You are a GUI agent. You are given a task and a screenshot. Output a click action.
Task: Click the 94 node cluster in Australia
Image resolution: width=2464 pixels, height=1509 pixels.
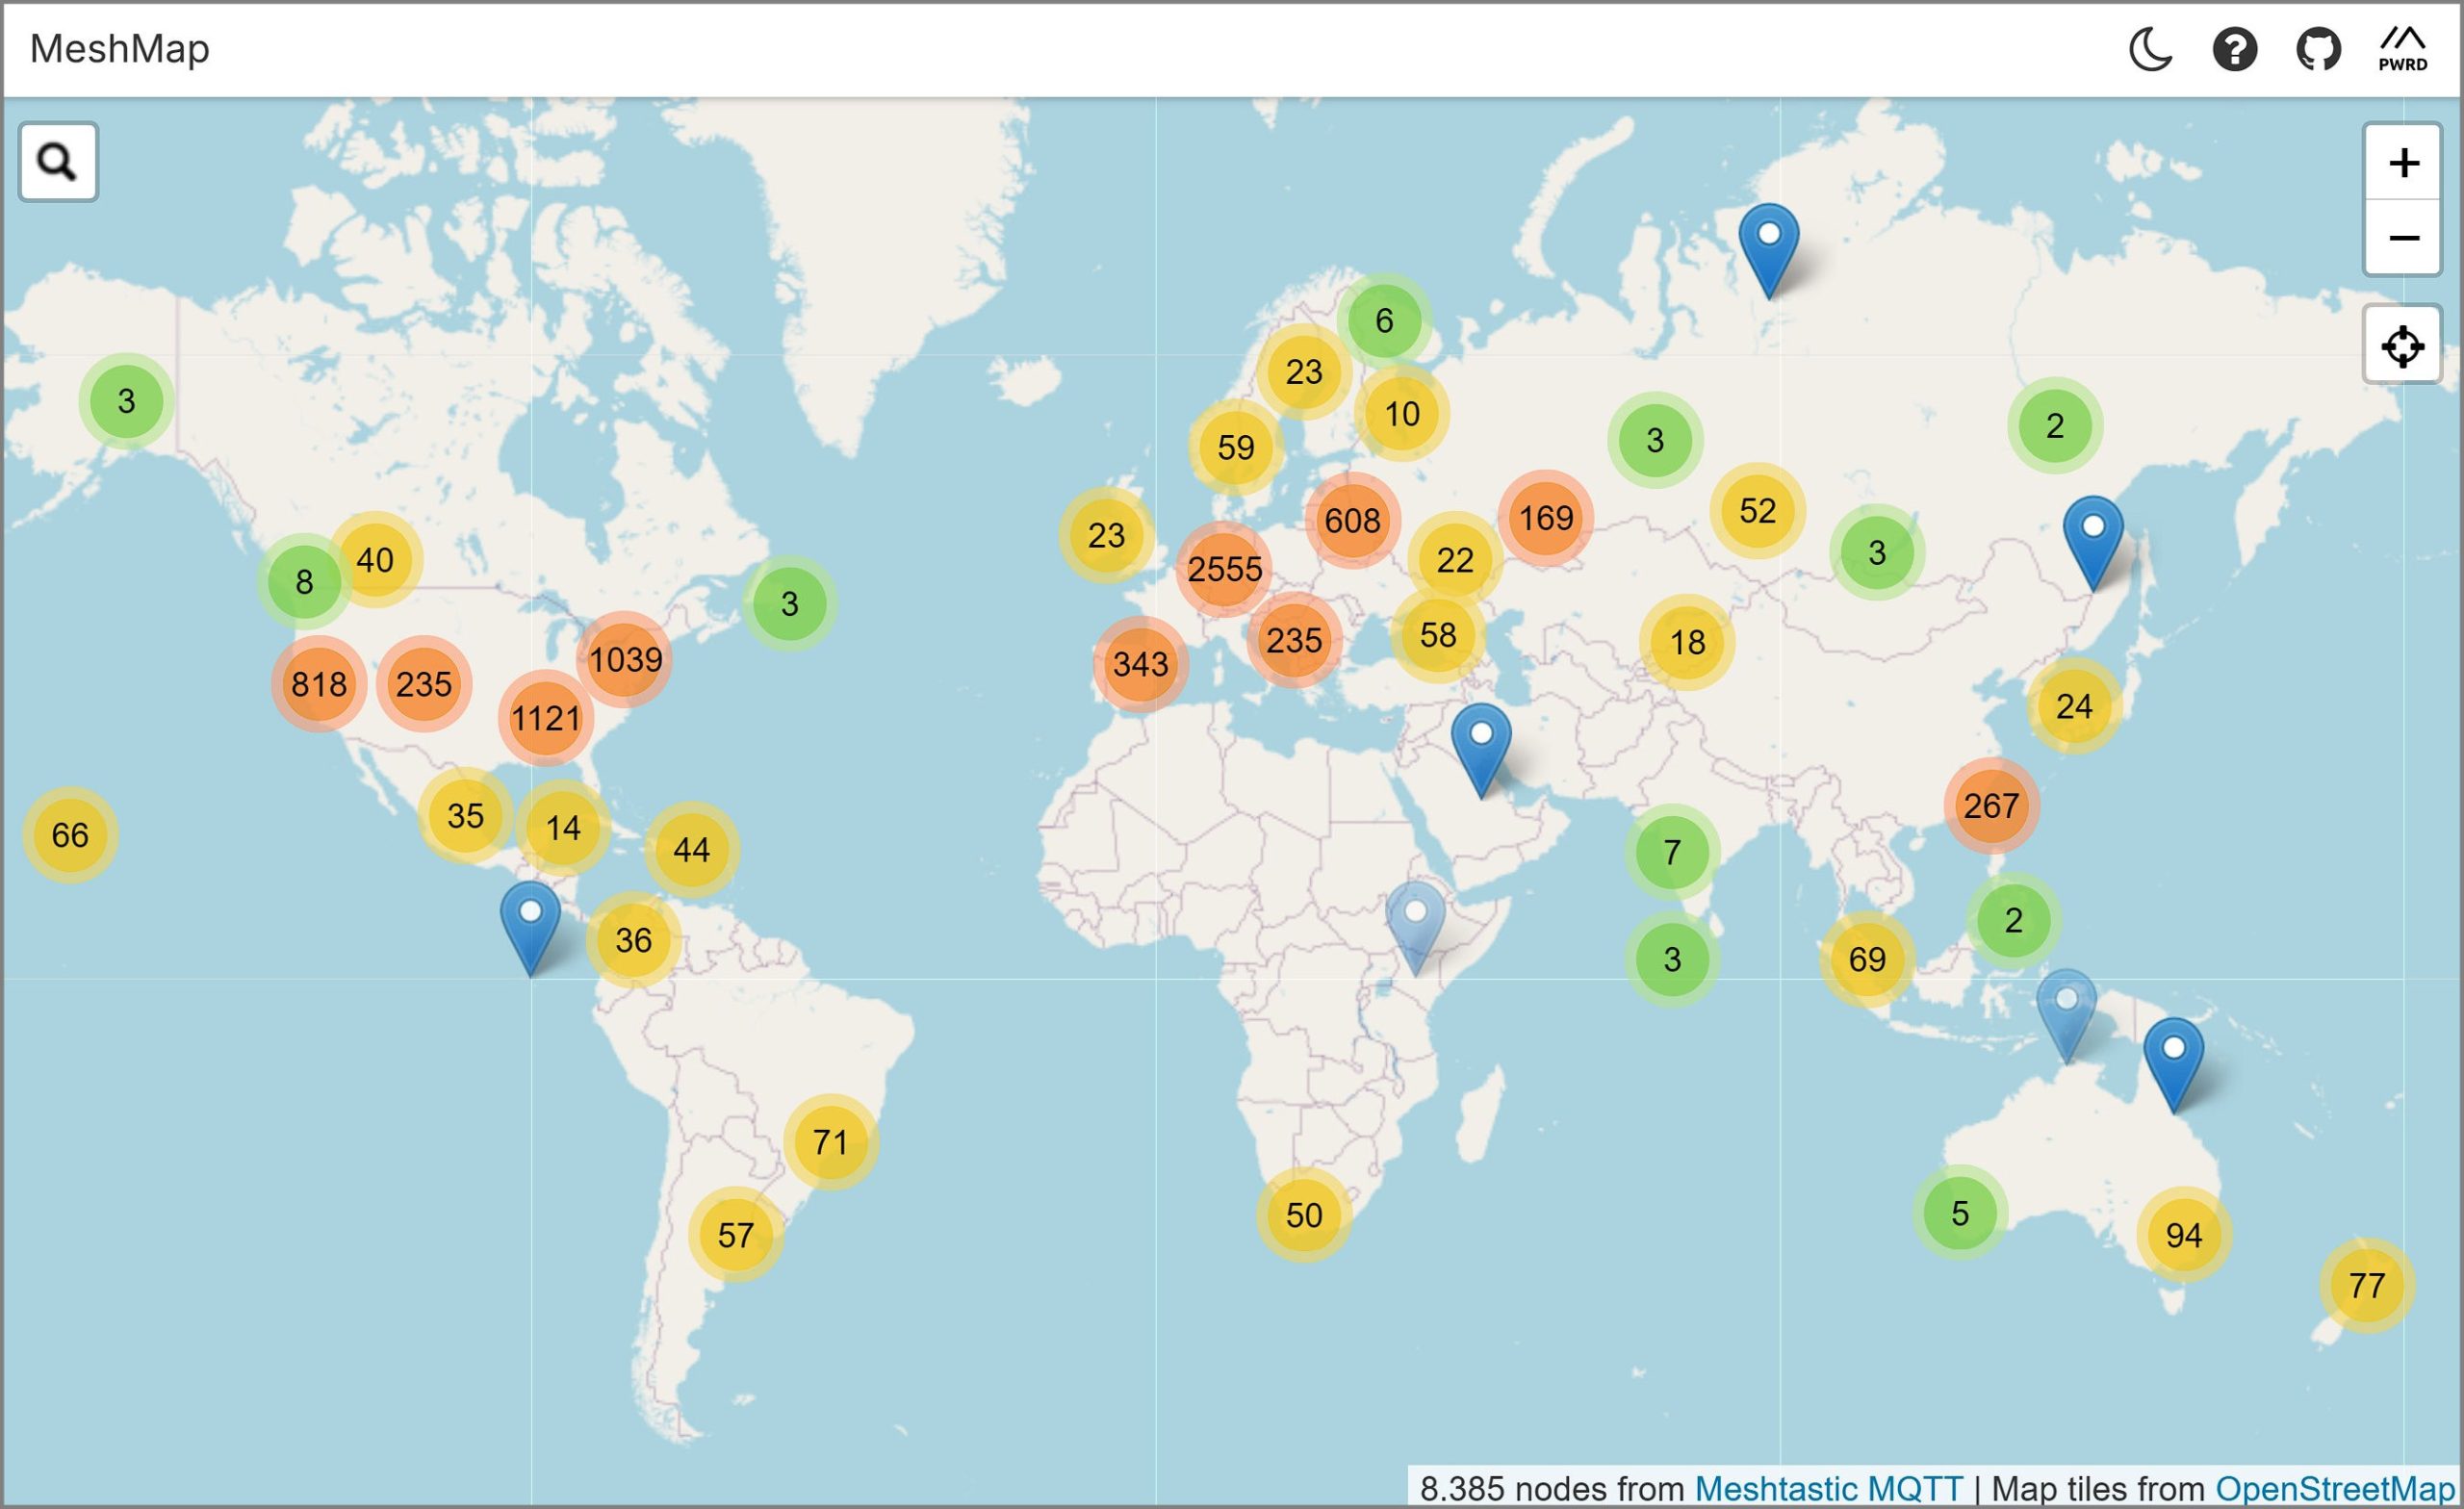click(2183, 1234)
